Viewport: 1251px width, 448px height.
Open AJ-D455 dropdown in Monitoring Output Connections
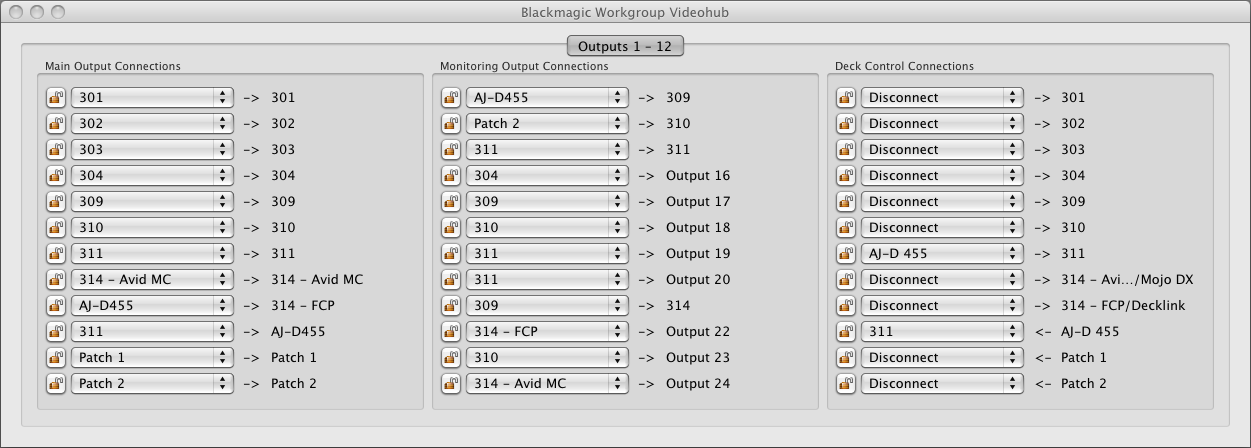click(547, 98)
